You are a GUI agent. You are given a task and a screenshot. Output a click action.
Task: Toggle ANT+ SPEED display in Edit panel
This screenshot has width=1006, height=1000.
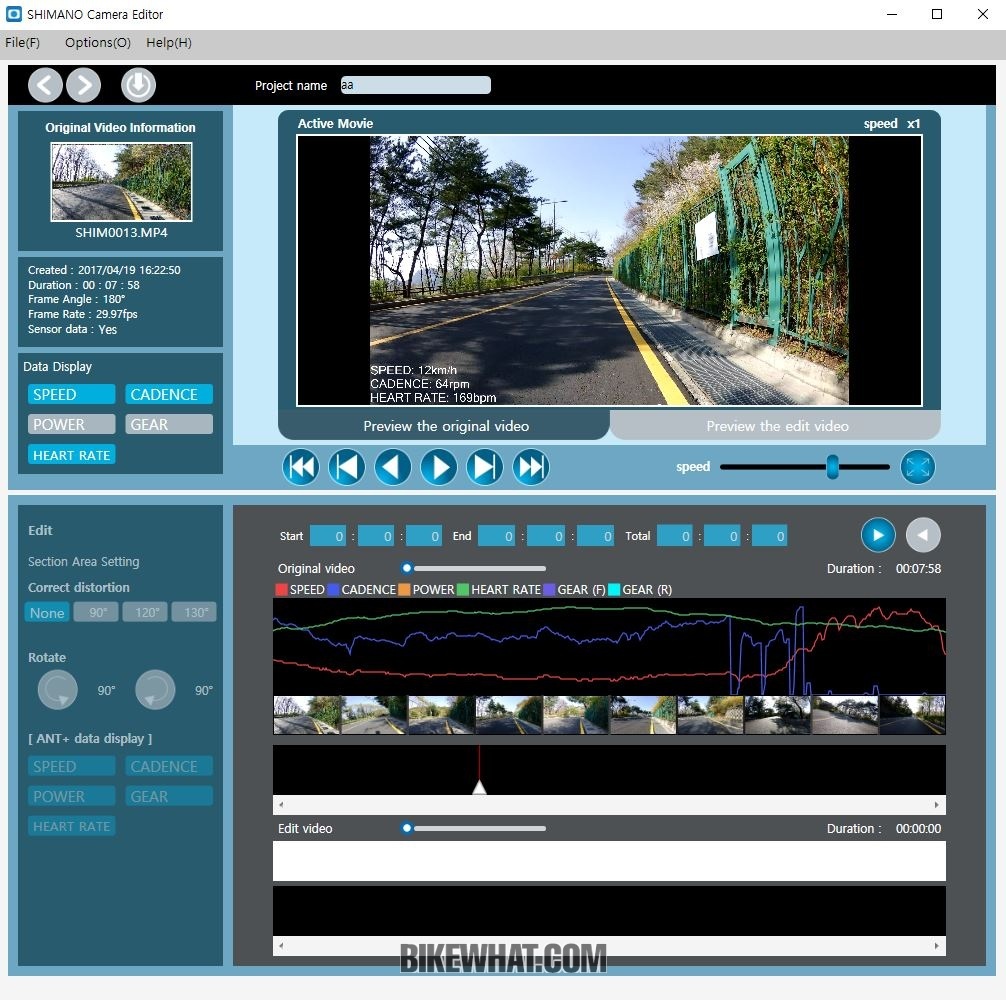coord(71,767)
